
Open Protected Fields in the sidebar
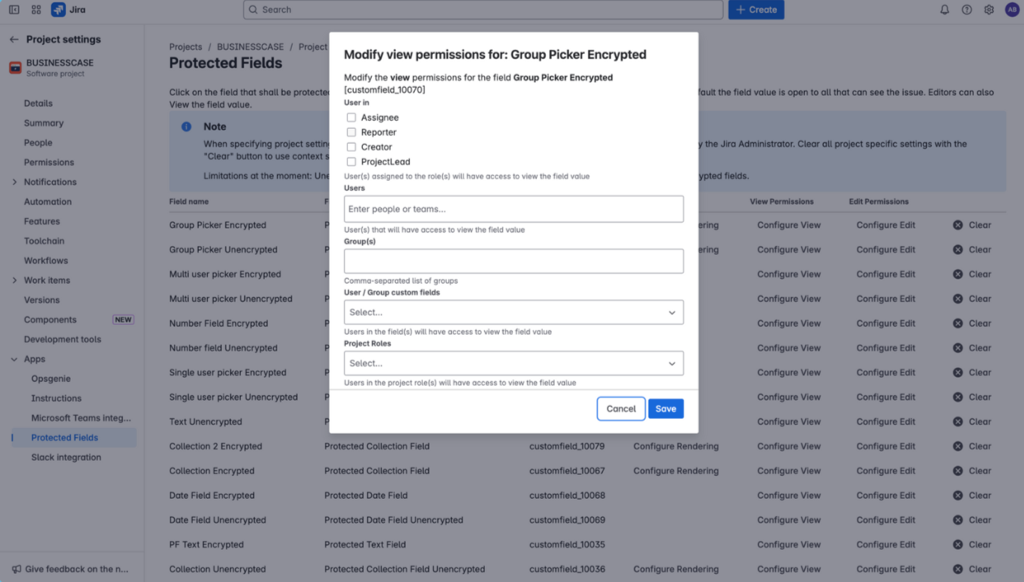point(64,438)
